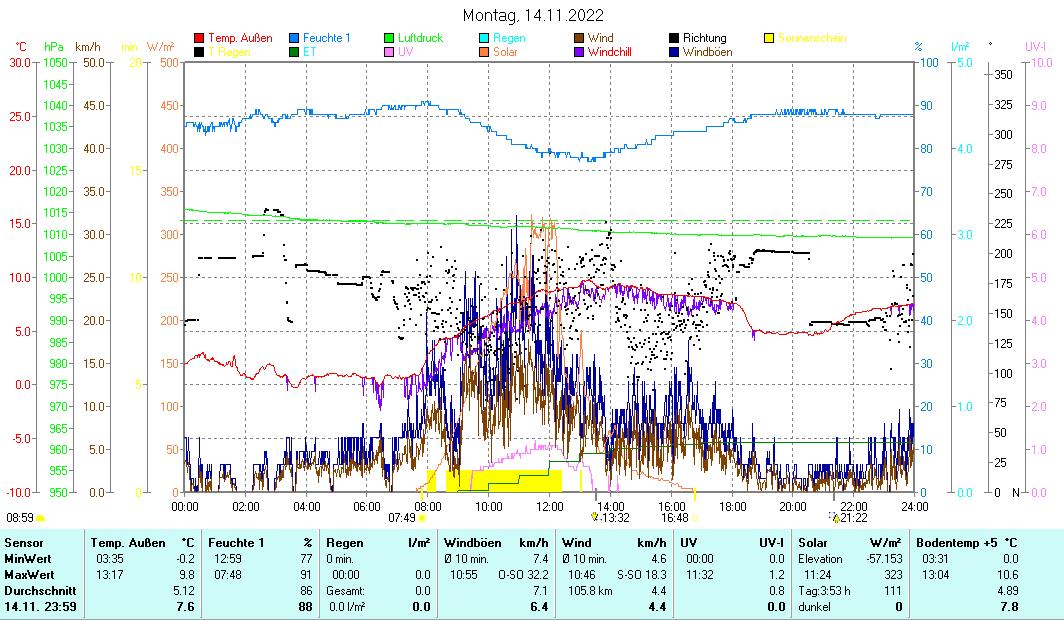Image resolution: width=1064 pixels, height=620 pixels.
Task: Click the 21:22 time marker below chart
Action: tap(853, 517)
